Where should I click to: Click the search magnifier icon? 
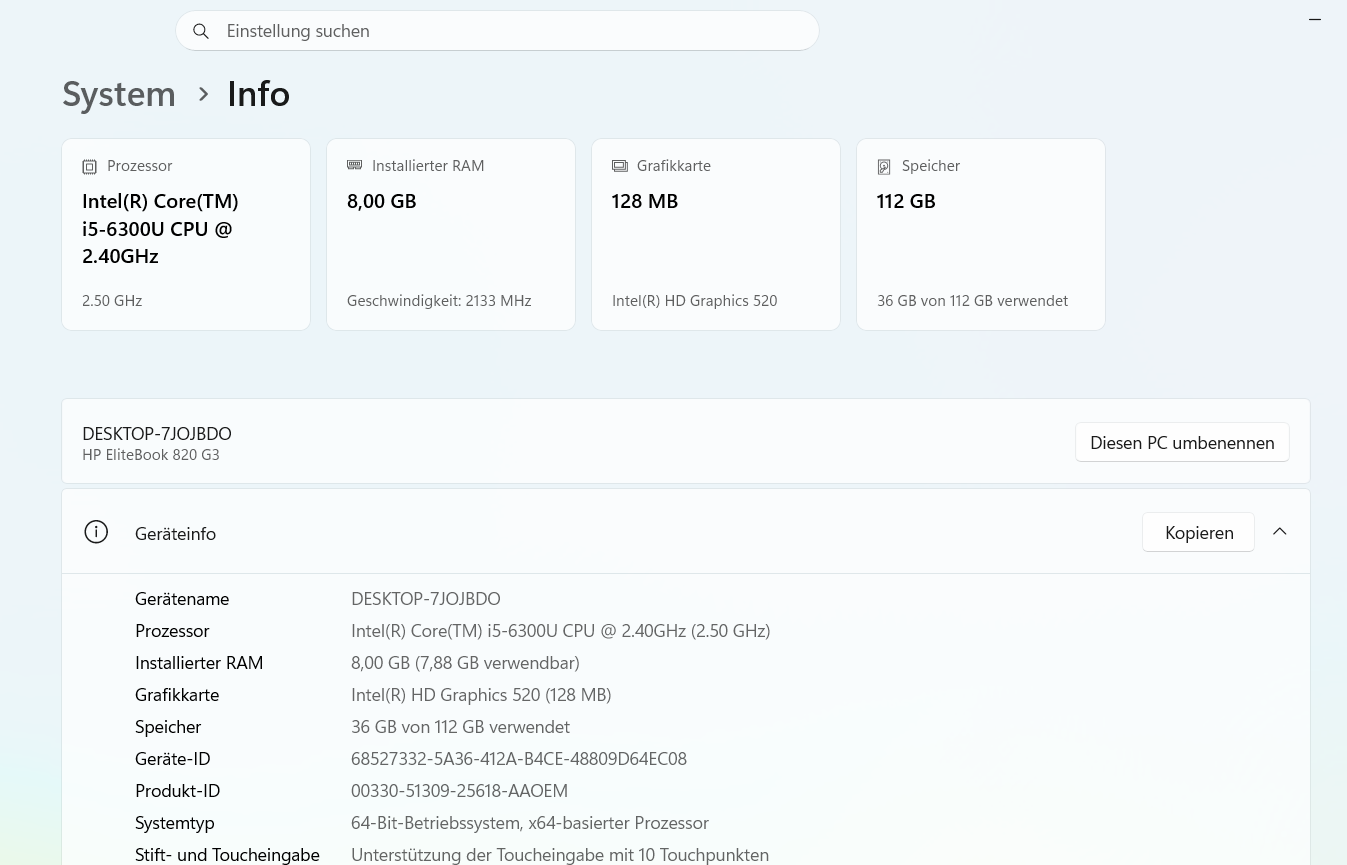click(201, 32)
